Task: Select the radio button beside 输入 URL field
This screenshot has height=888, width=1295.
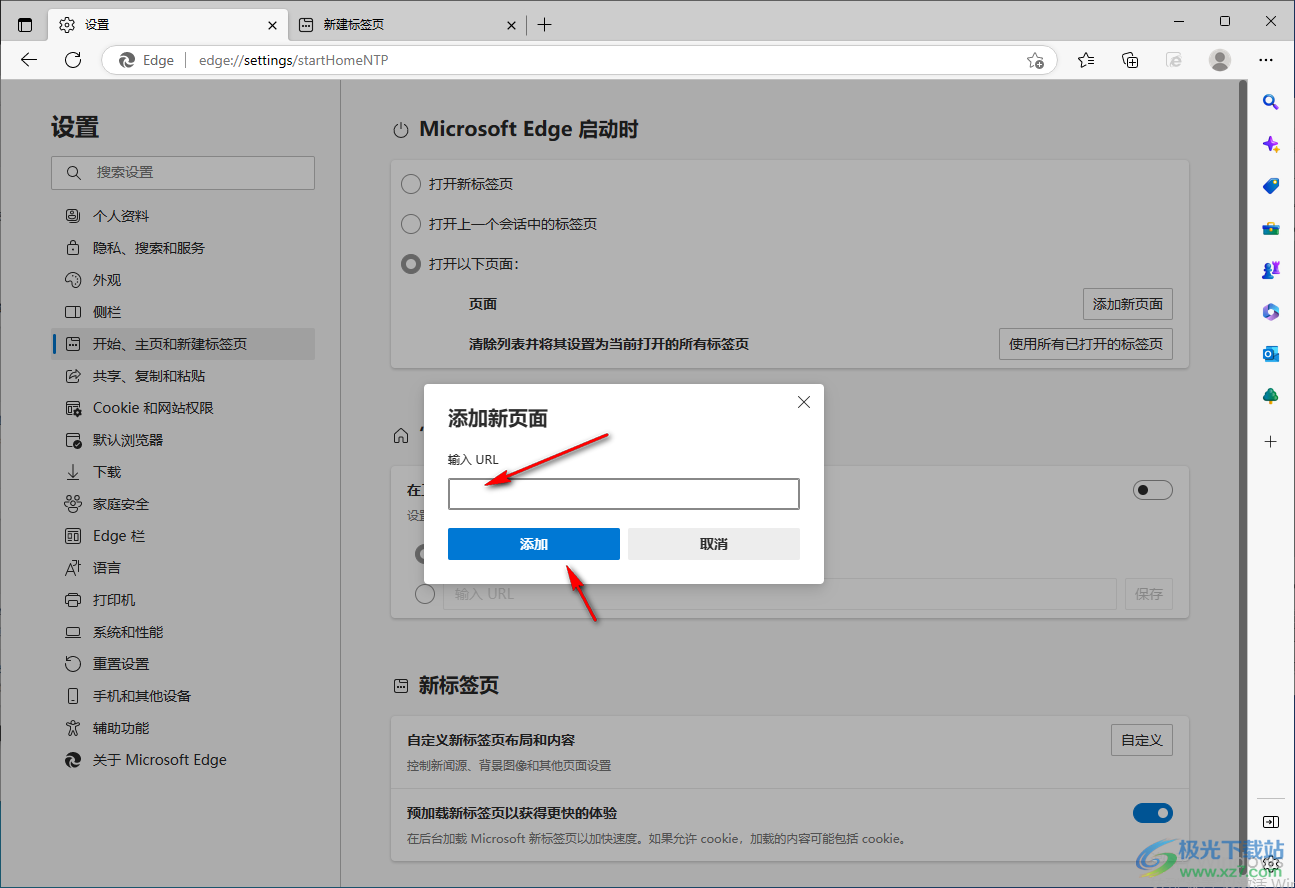Action: pyautogui.click(x=425, y=594)
